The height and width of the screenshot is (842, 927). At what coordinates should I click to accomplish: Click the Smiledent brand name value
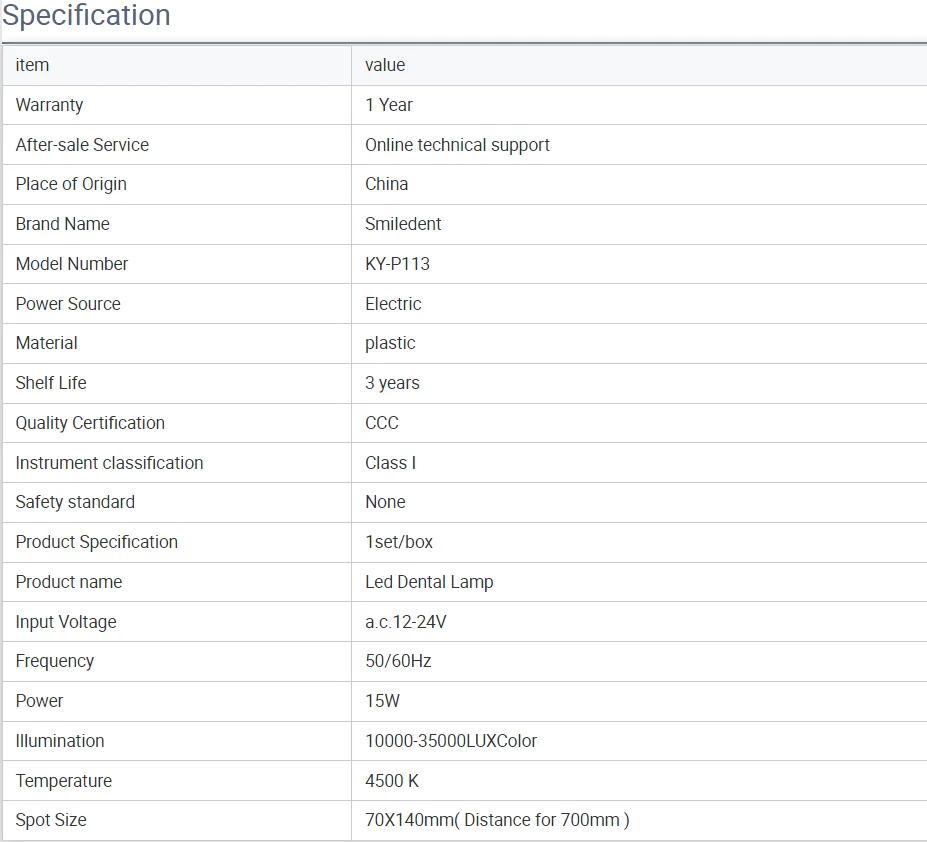coord(403,224)
